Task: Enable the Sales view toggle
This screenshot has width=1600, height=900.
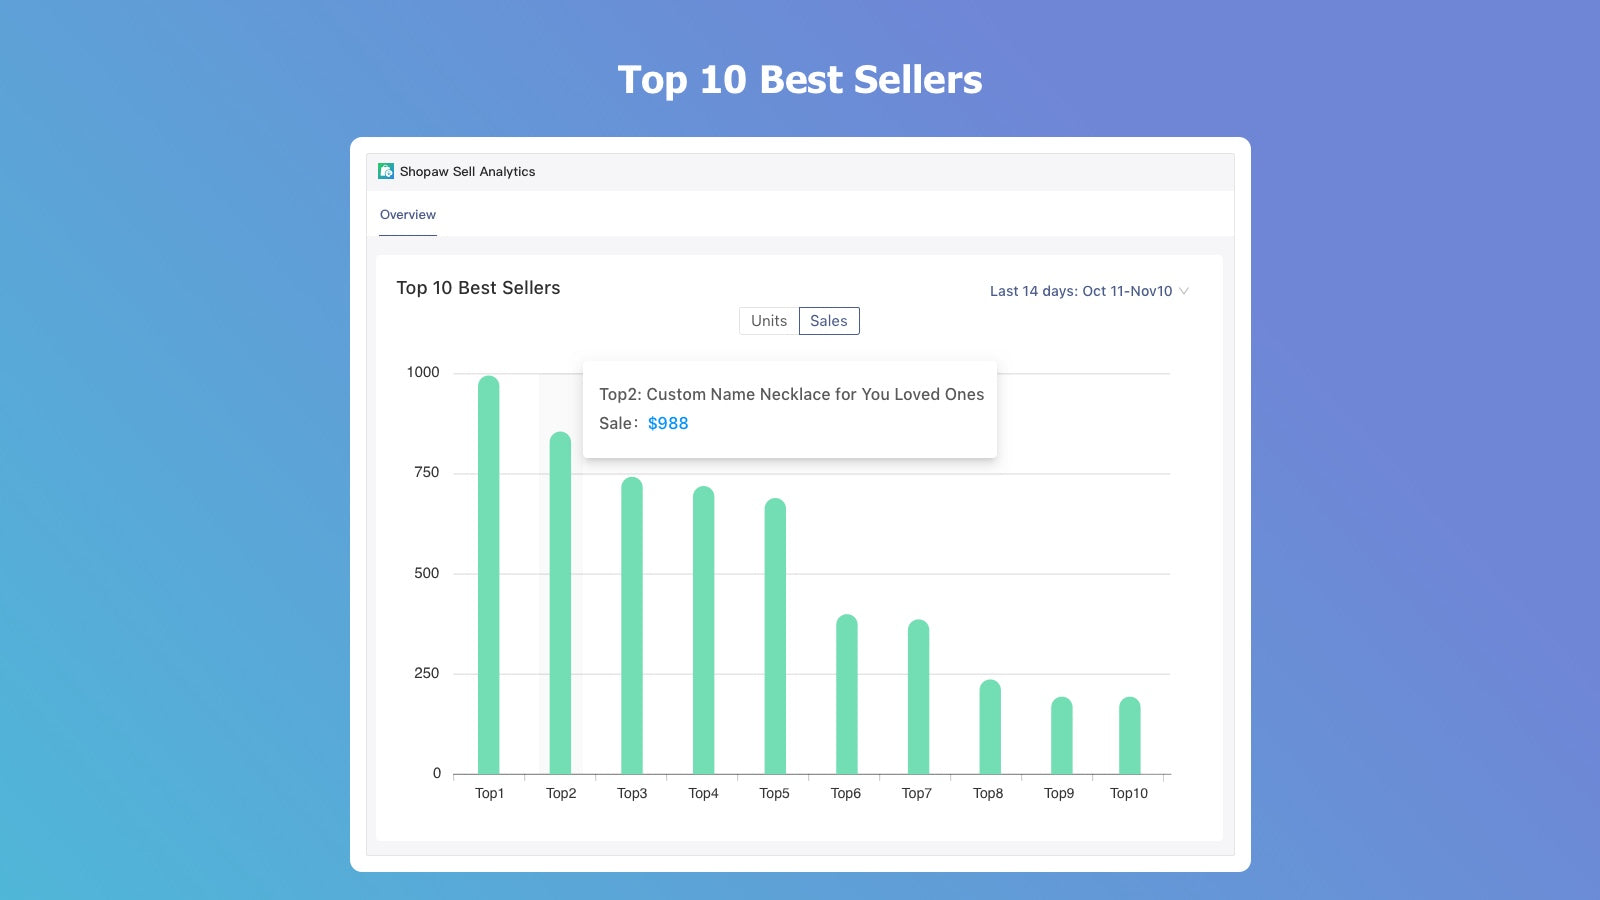Action: 828,320
